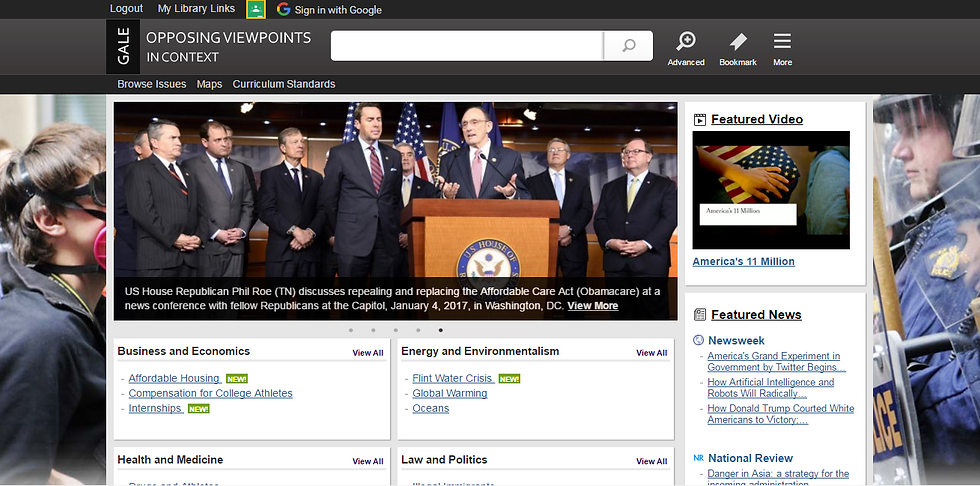Open Advanced search
Image resolution: width=980 pixels, height=486 pixels.
tap(686, 49)
